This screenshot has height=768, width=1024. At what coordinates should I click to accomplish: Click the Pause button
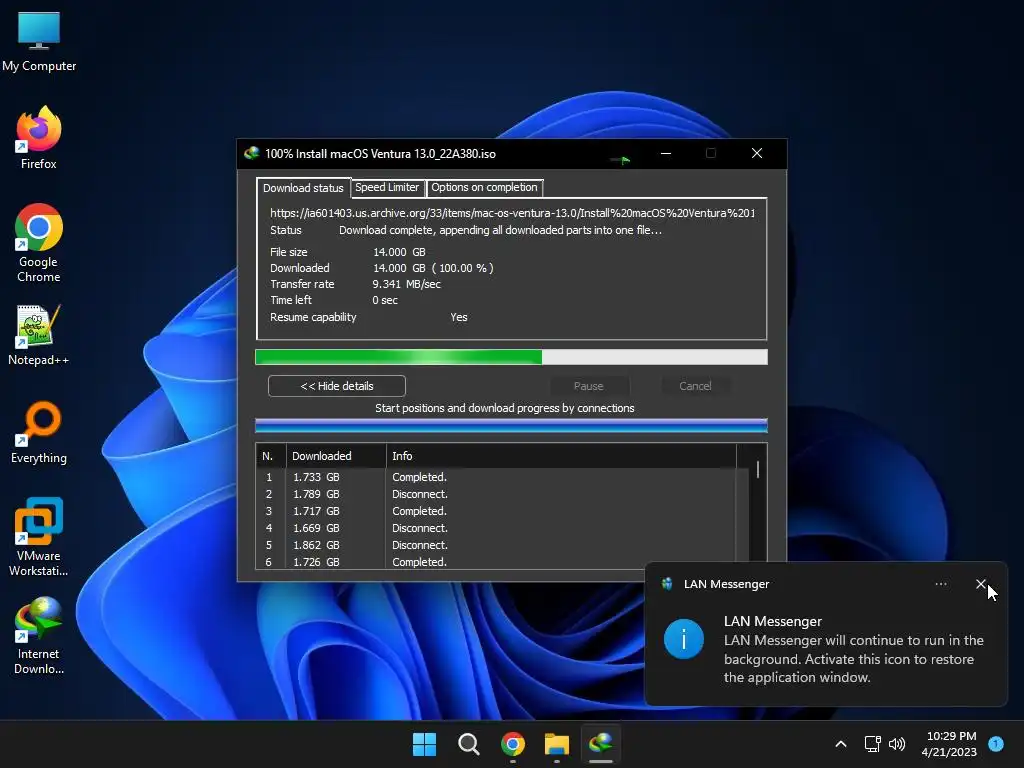(588, 386)
